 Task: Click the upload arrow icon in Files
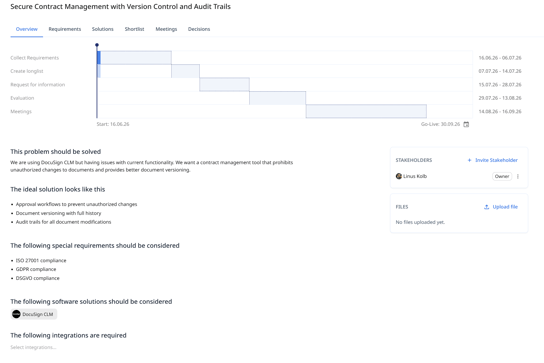(x=486, y=207)
